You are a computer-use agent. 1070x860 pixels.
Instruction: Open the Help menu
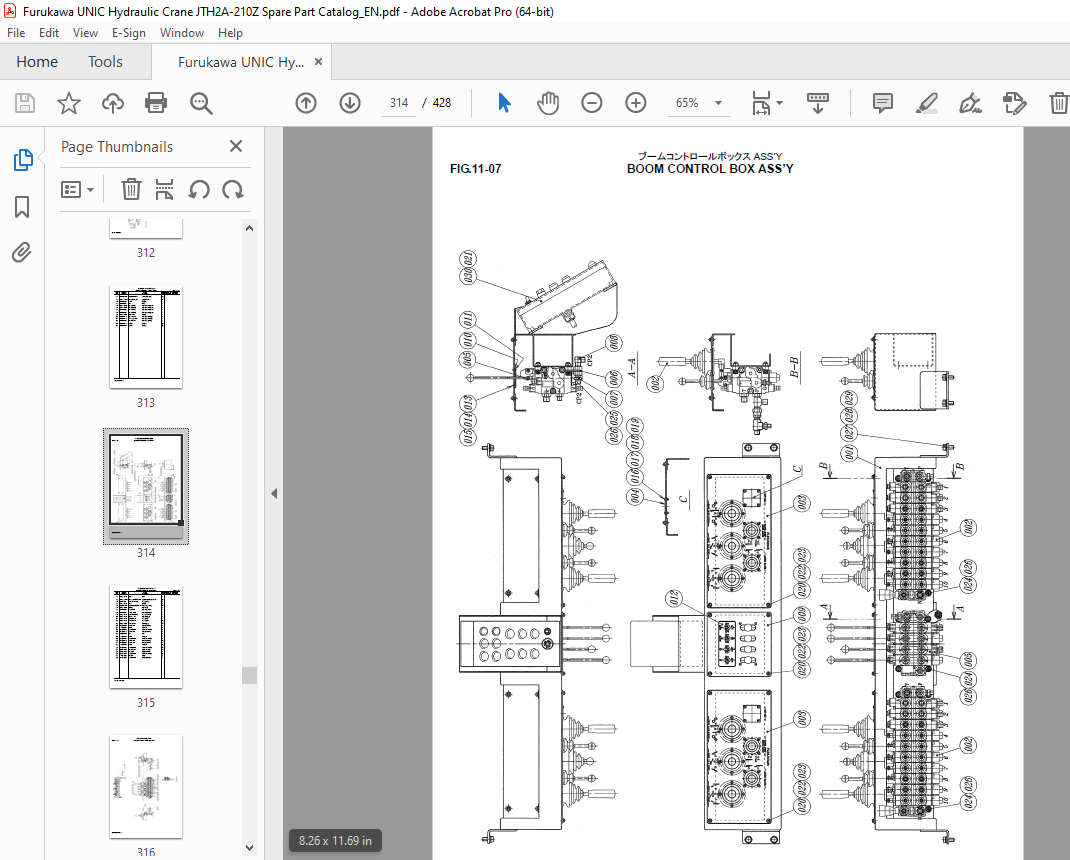(x=230, y=33)
